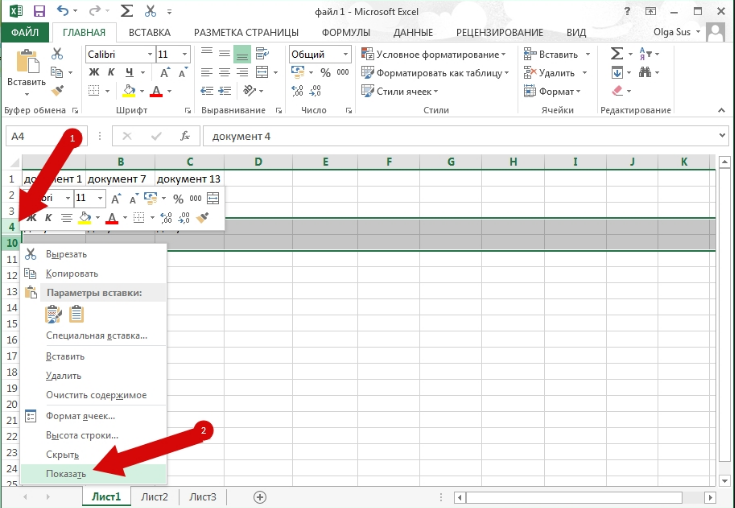This screenshot has width=735, height=508.
Task: Expand the formula bar chevron
Action: tap(721, 136)
